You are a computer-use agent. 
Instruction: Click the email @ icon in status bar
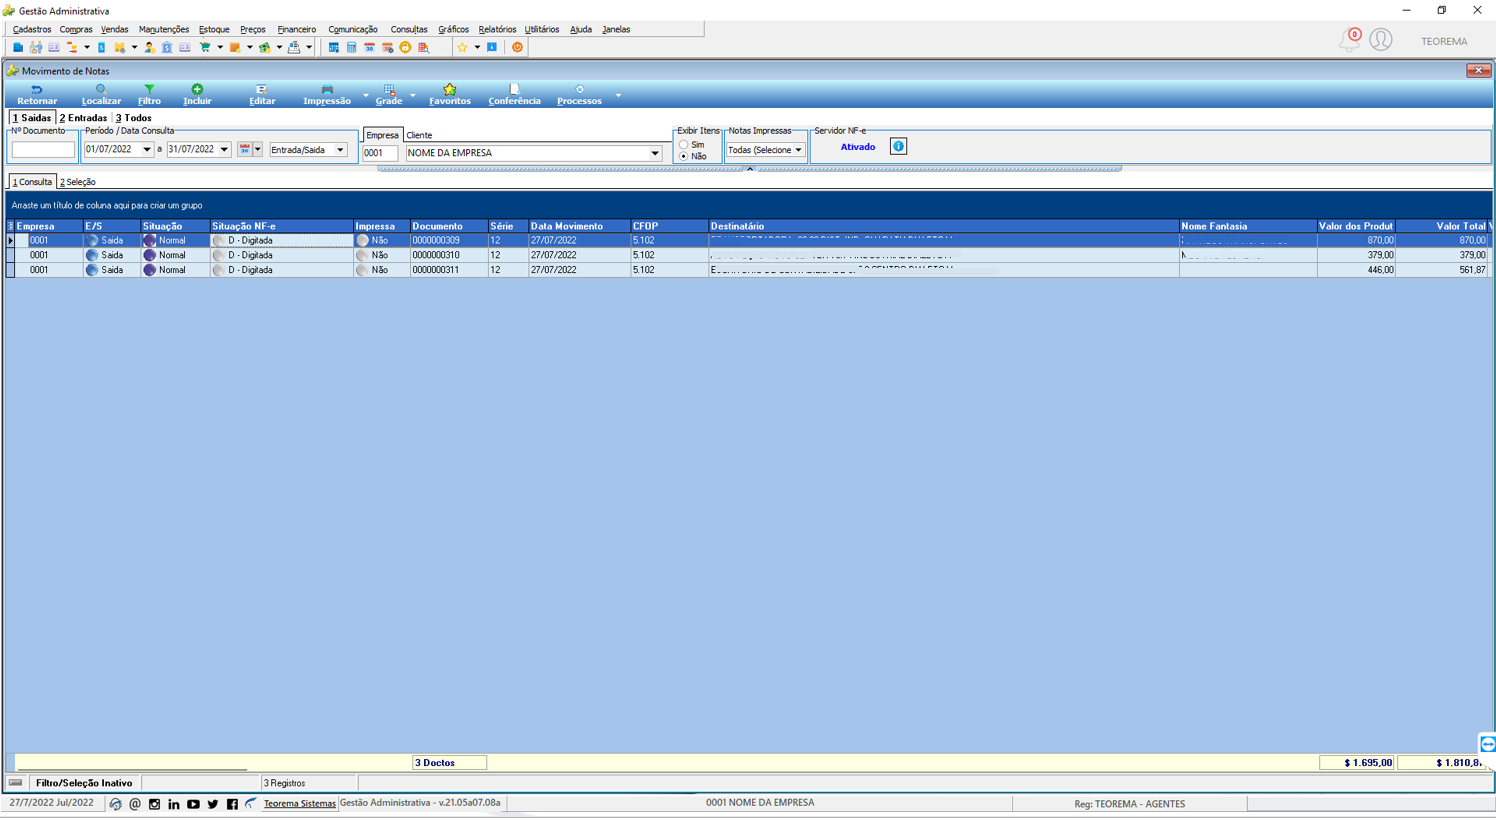135,804
